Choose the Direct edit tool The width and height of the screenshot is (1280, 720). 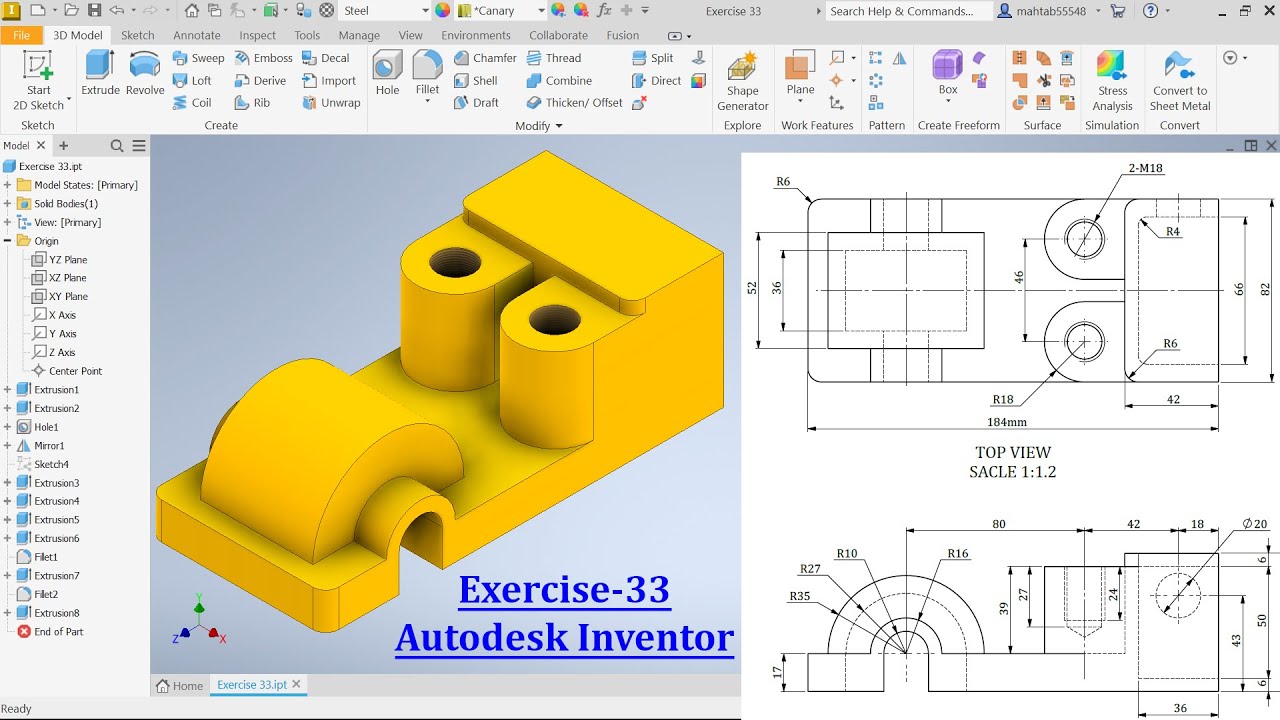click(656, 80)
